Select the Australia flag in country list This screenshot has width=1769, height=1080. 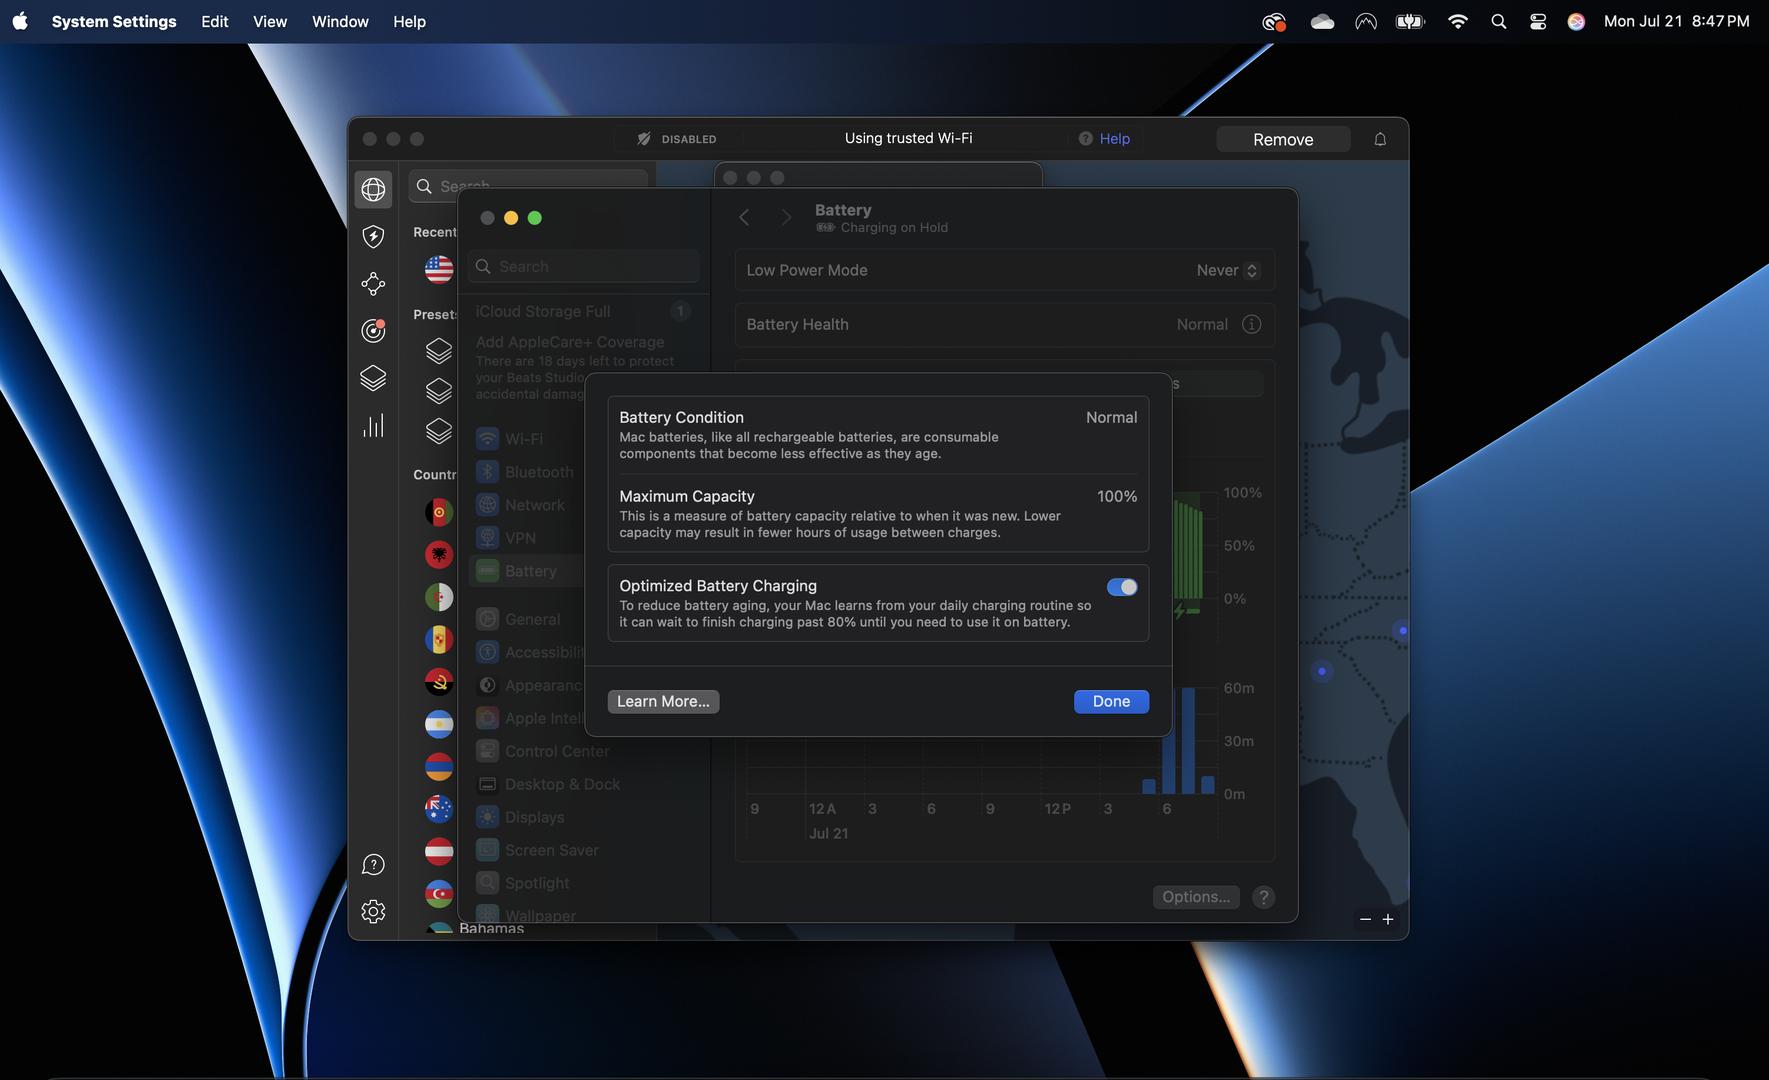coord(439,808)
